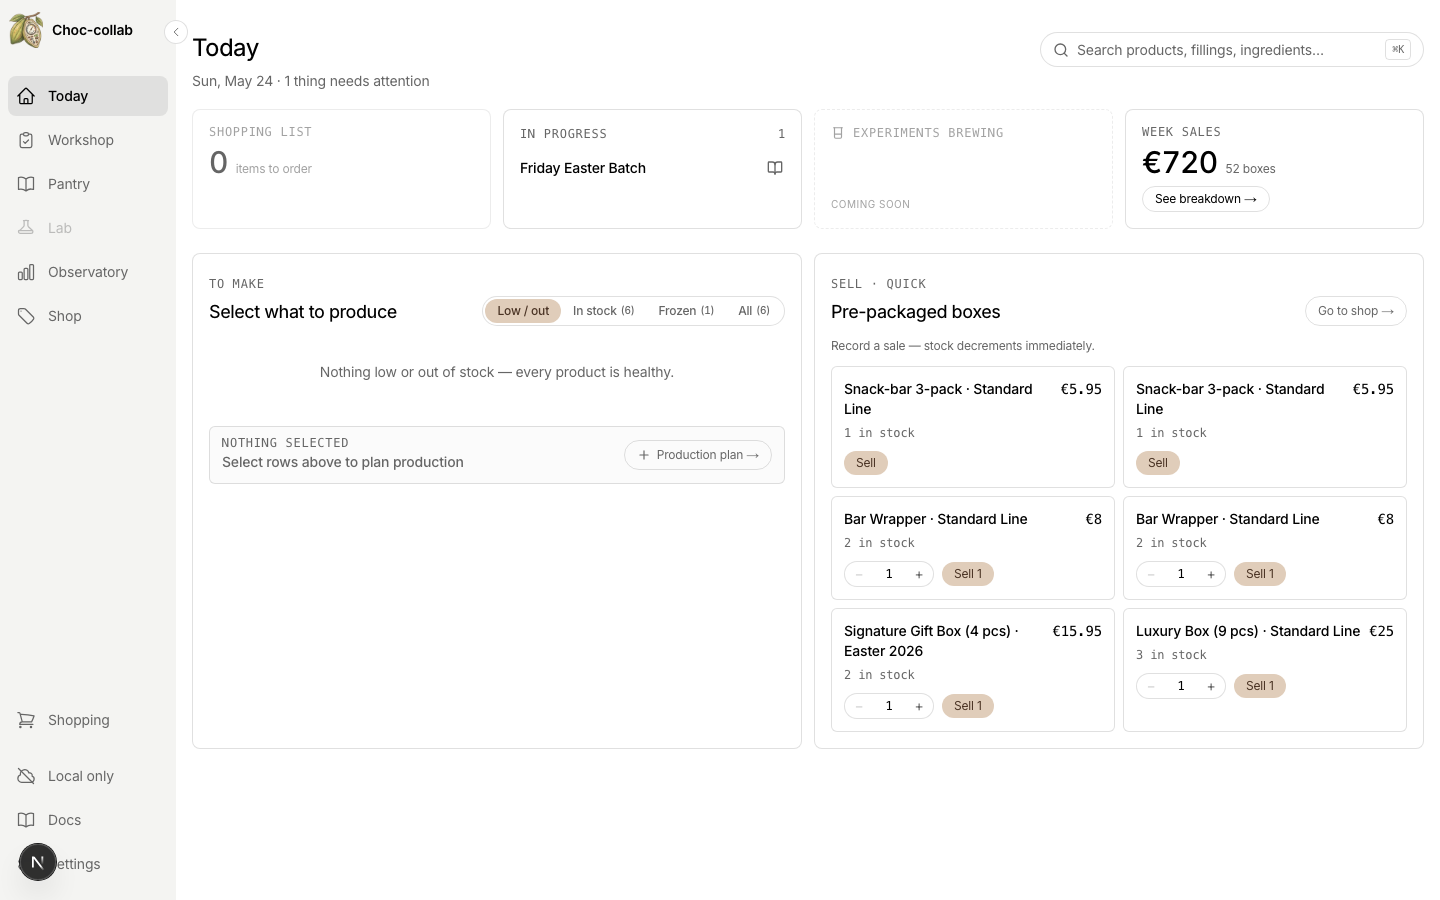The height and width of the screenshot is (900, 1440).
Task: Click the round N avatar badge
Action: (38, 862)
